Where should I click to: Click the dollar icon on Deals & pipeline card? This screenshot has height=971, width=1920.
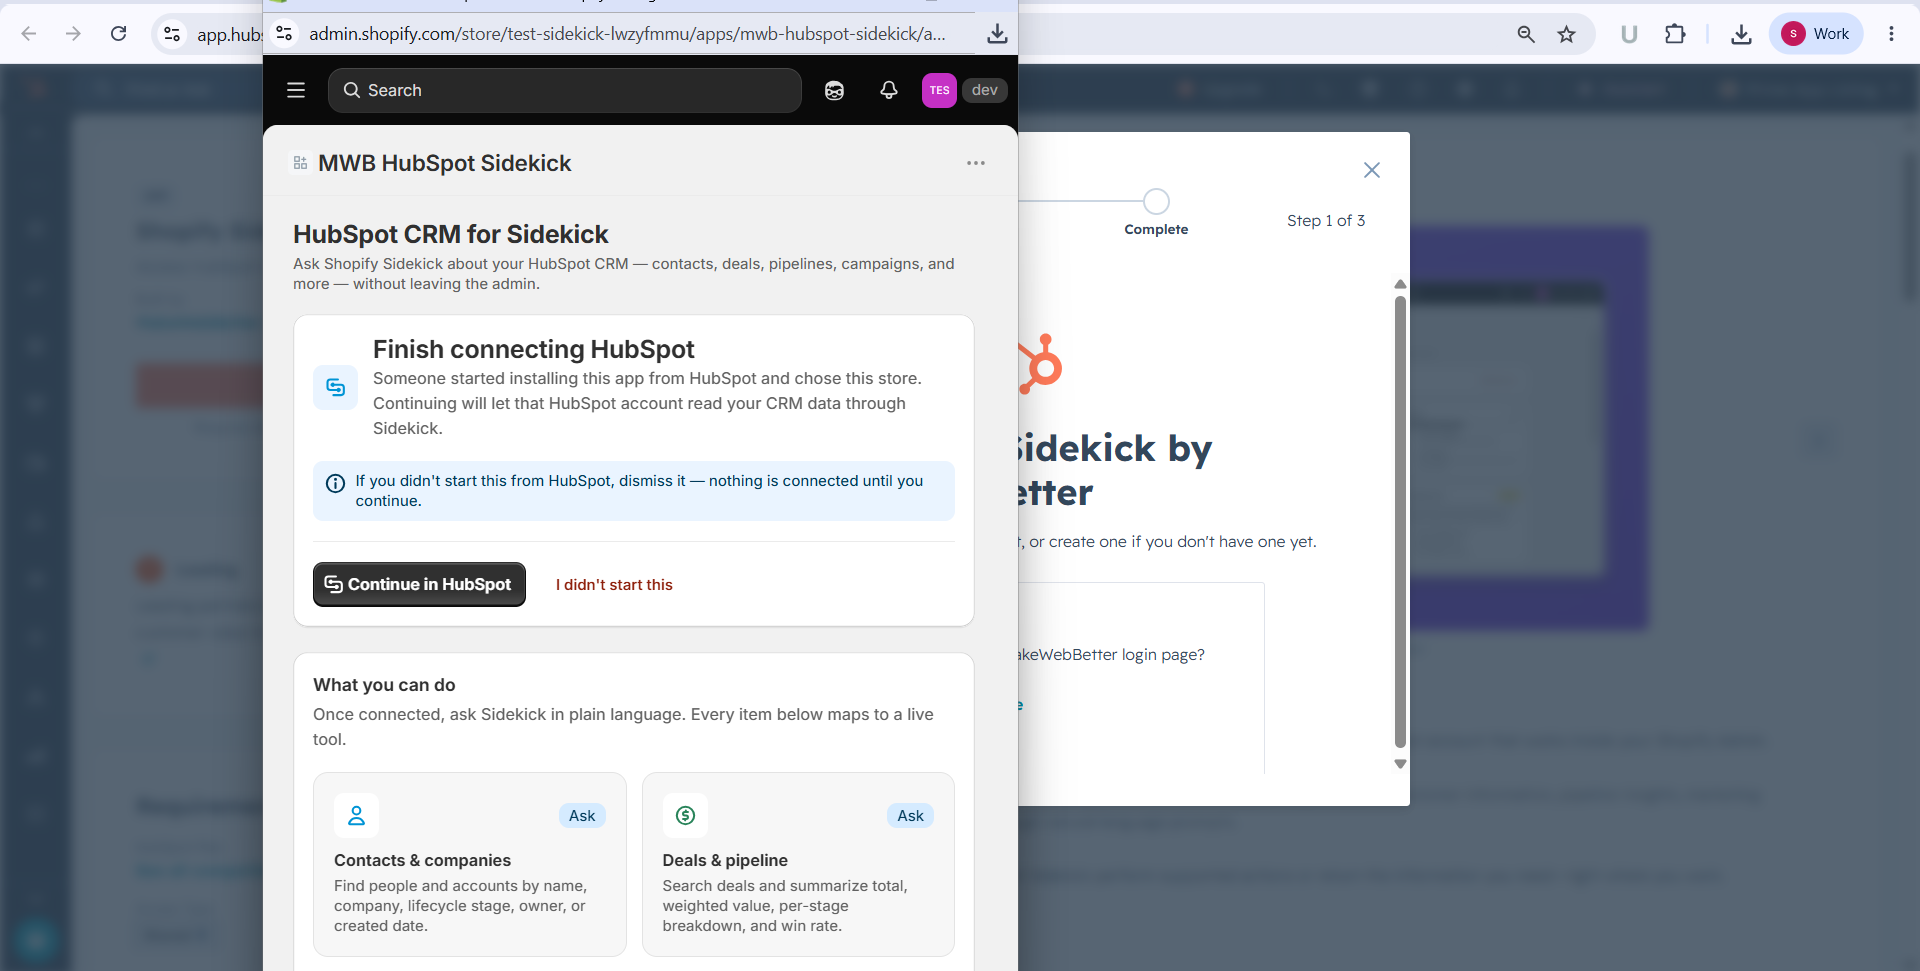point(685,816)
